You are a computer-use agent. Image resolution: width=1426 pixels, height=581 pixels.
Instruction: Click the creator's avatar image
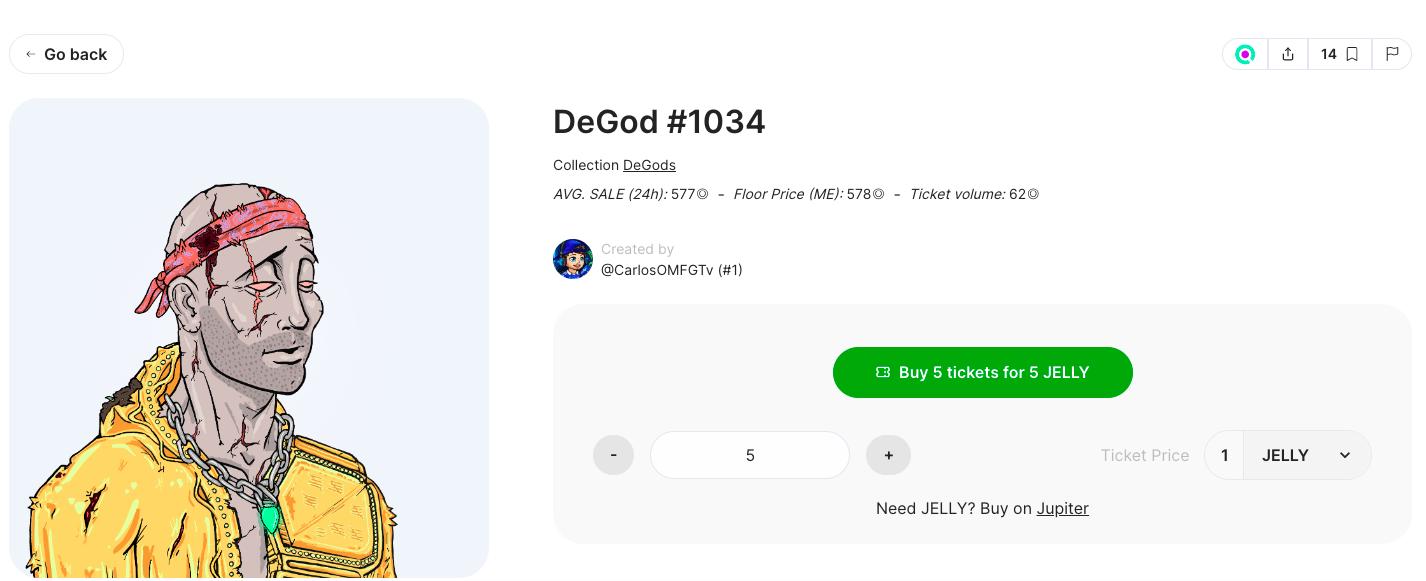point(573,259)
